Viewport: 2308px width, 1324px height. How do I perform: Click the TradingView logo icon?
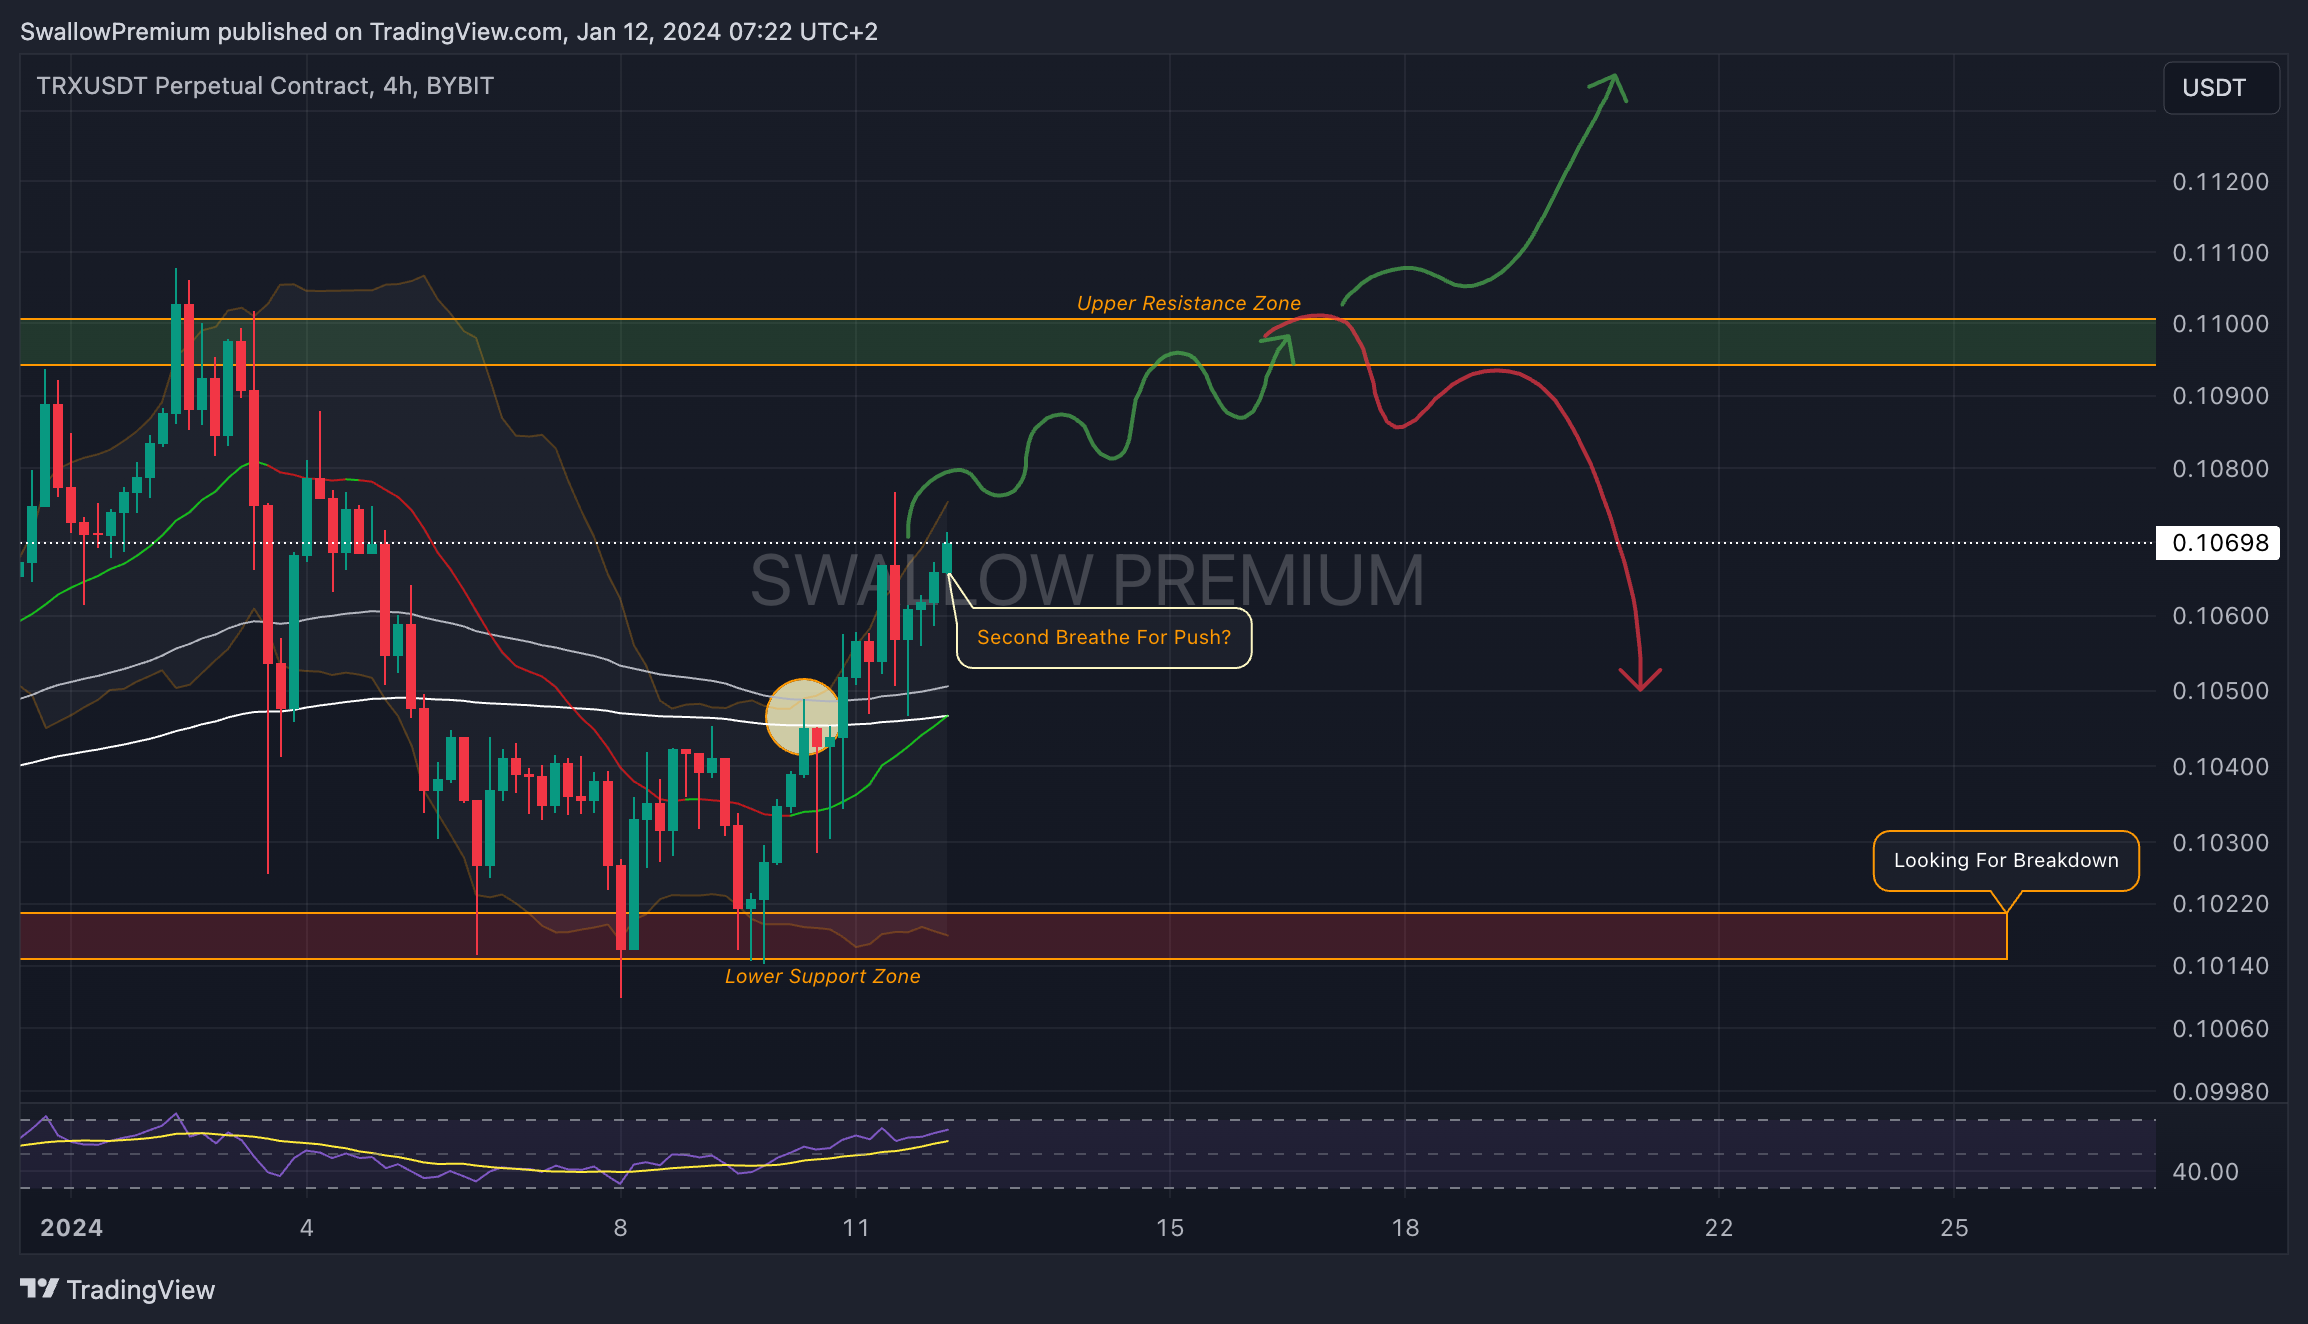39,1289
